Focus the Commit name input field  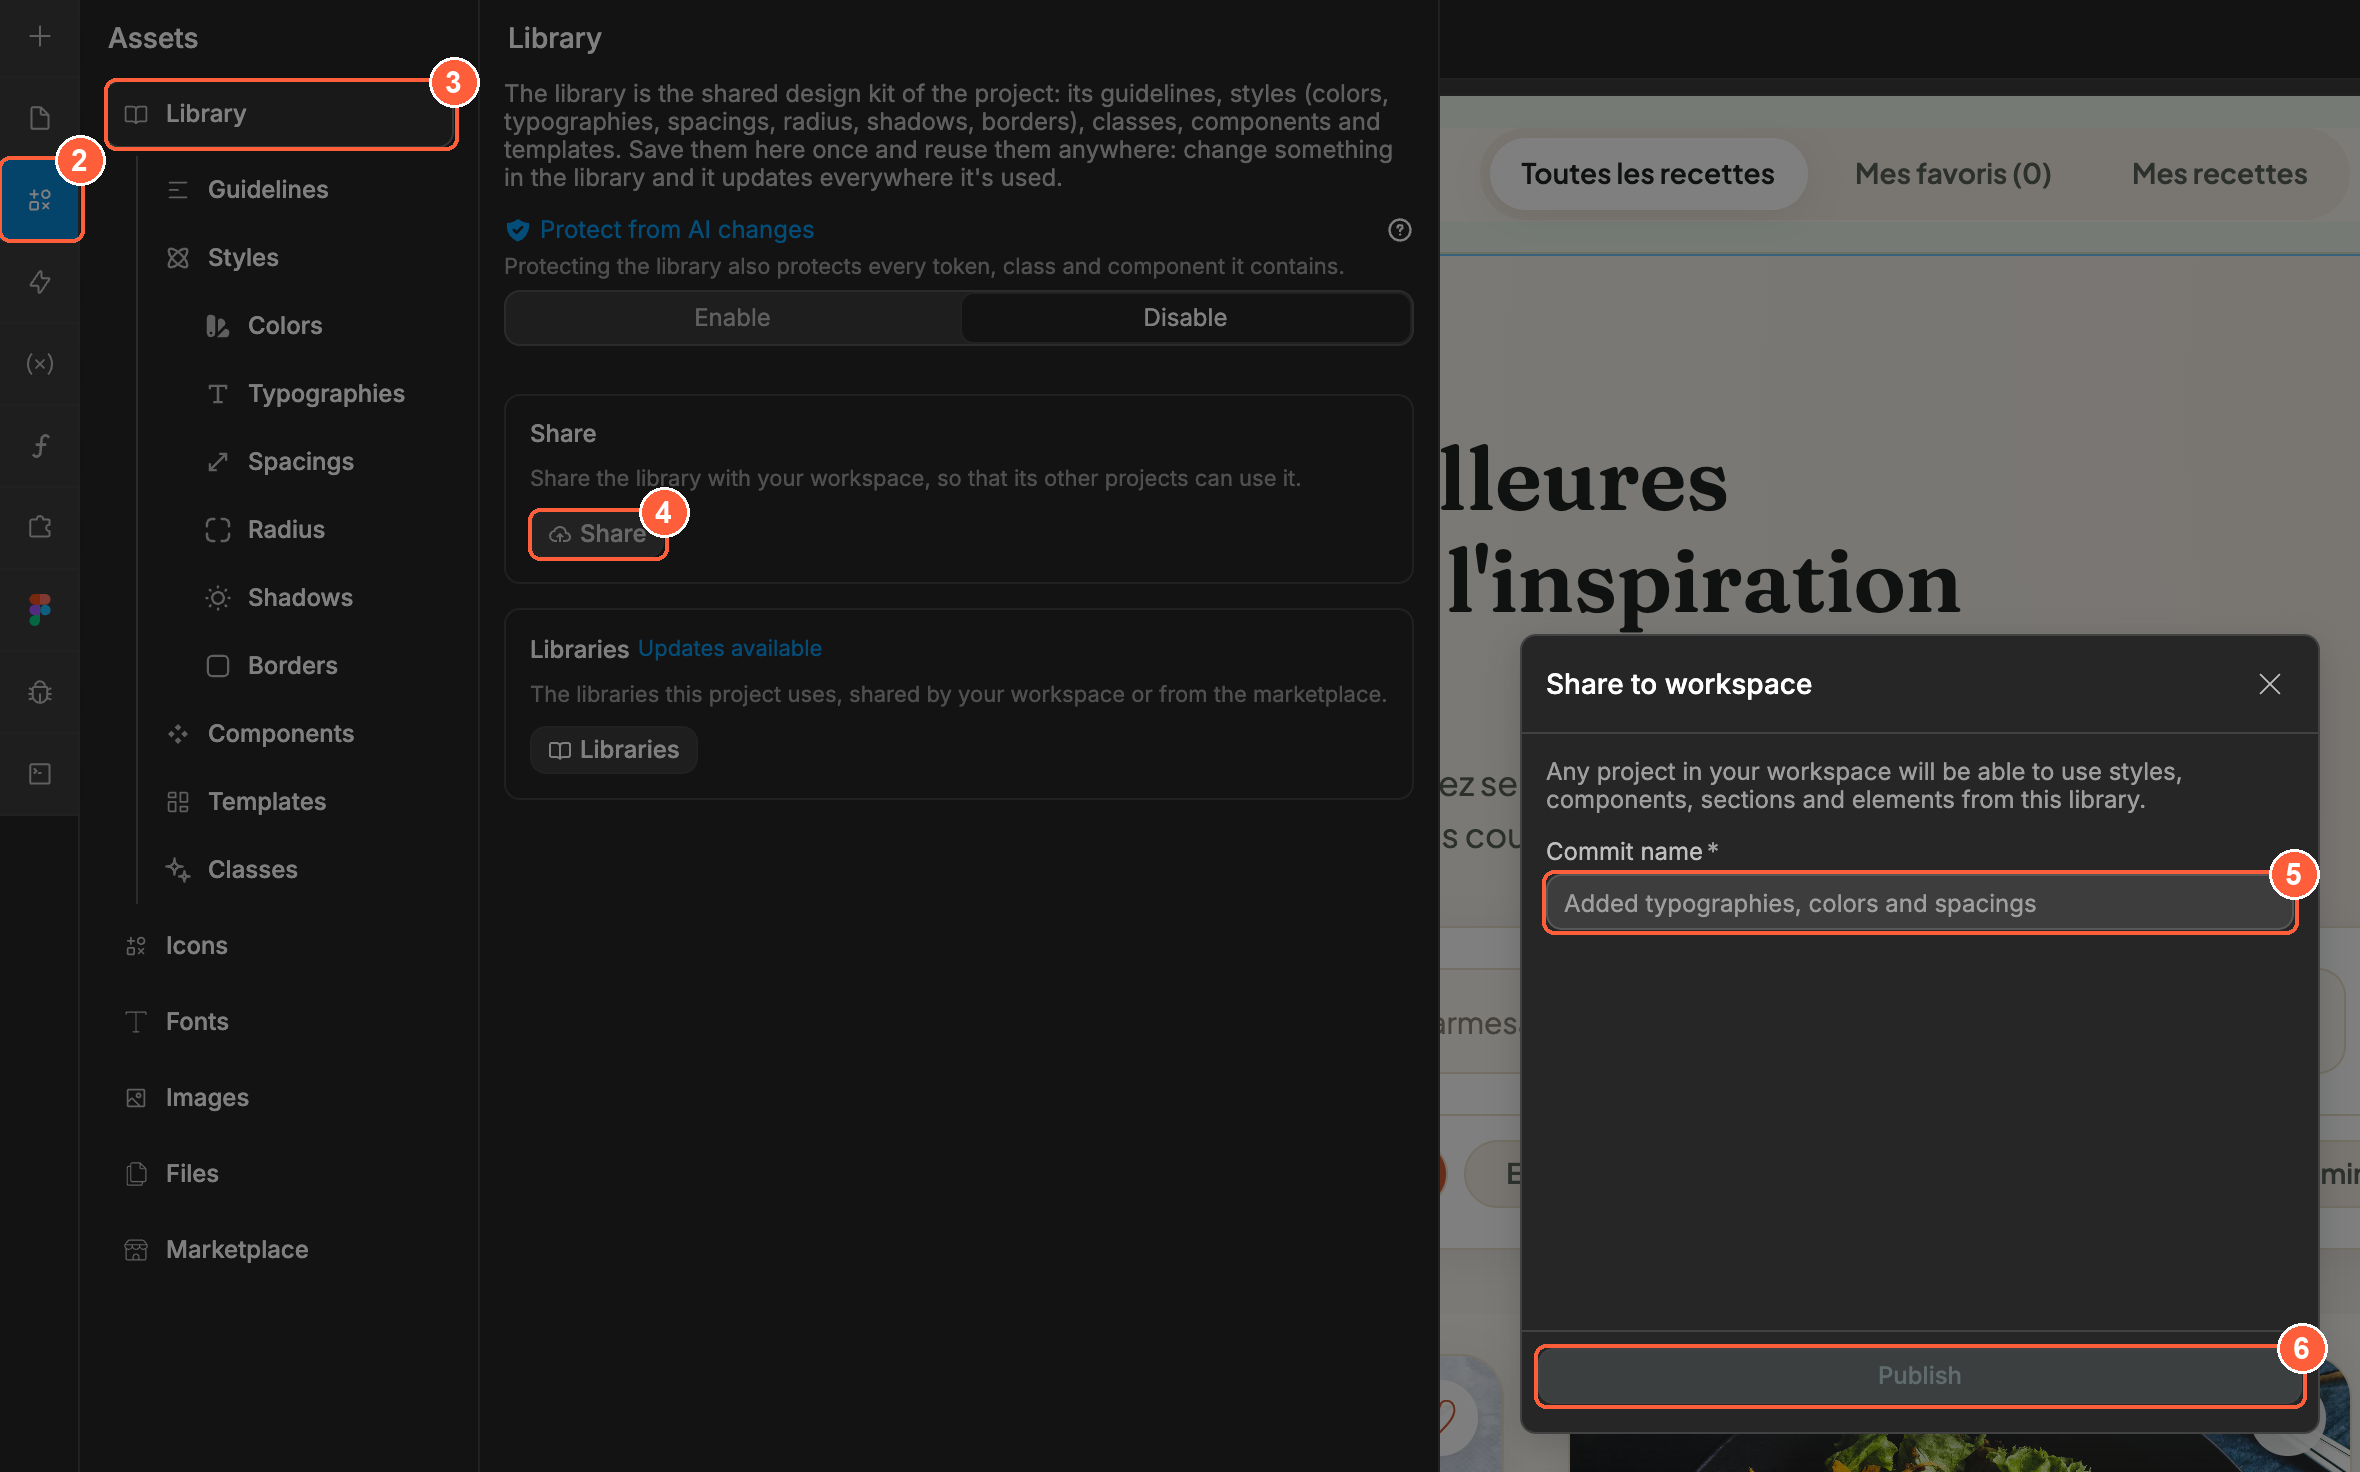click(x=1919, y=904)
